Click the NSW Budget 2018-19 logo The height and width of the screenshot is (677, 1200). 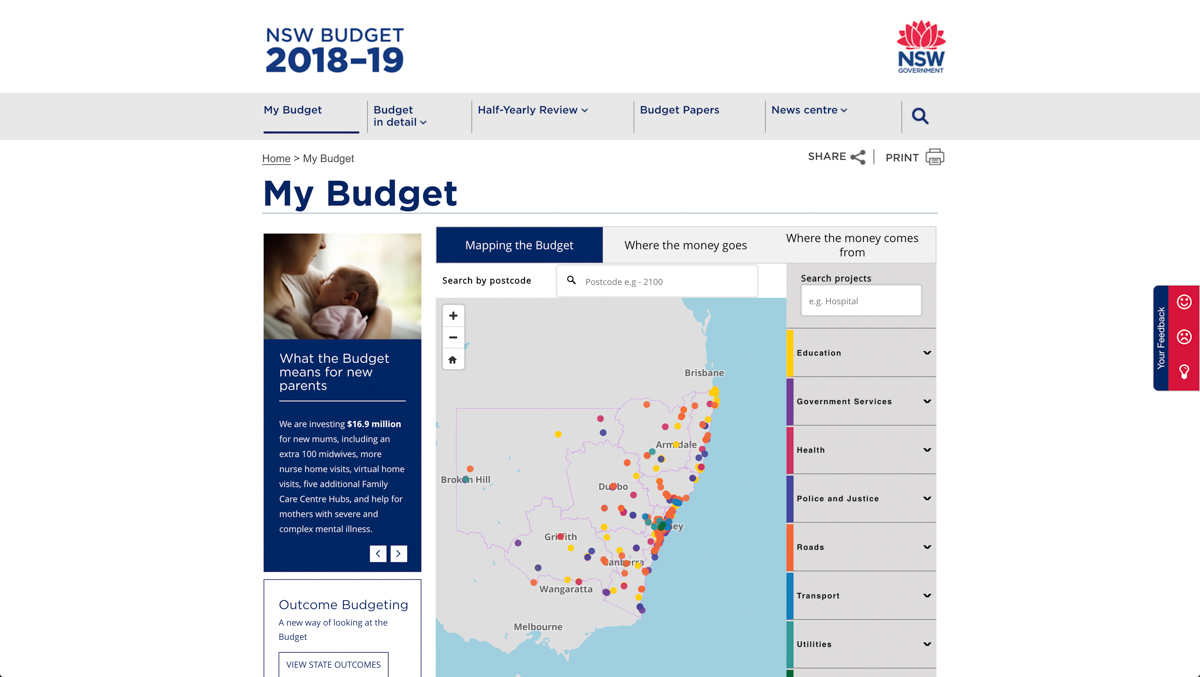coord(335,50)
